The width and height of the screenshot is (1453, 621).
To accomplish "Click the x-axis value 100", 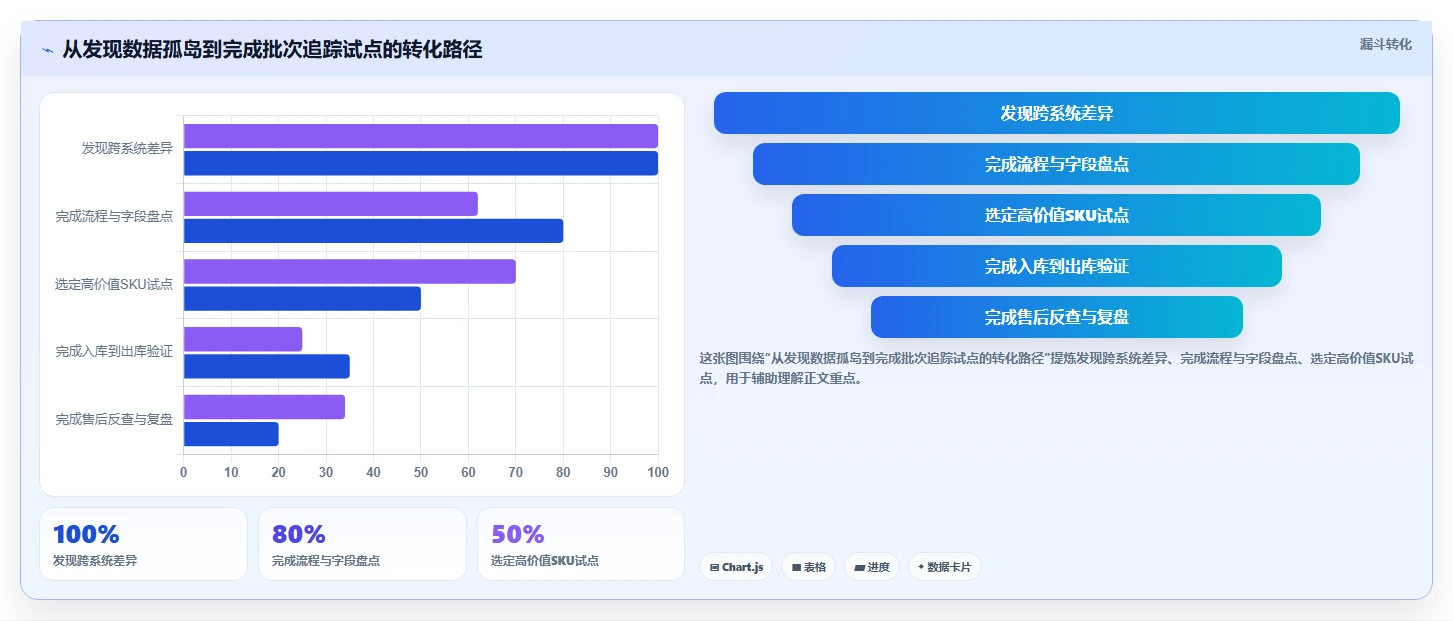I will pyautogui.click(x=658, y=472).
